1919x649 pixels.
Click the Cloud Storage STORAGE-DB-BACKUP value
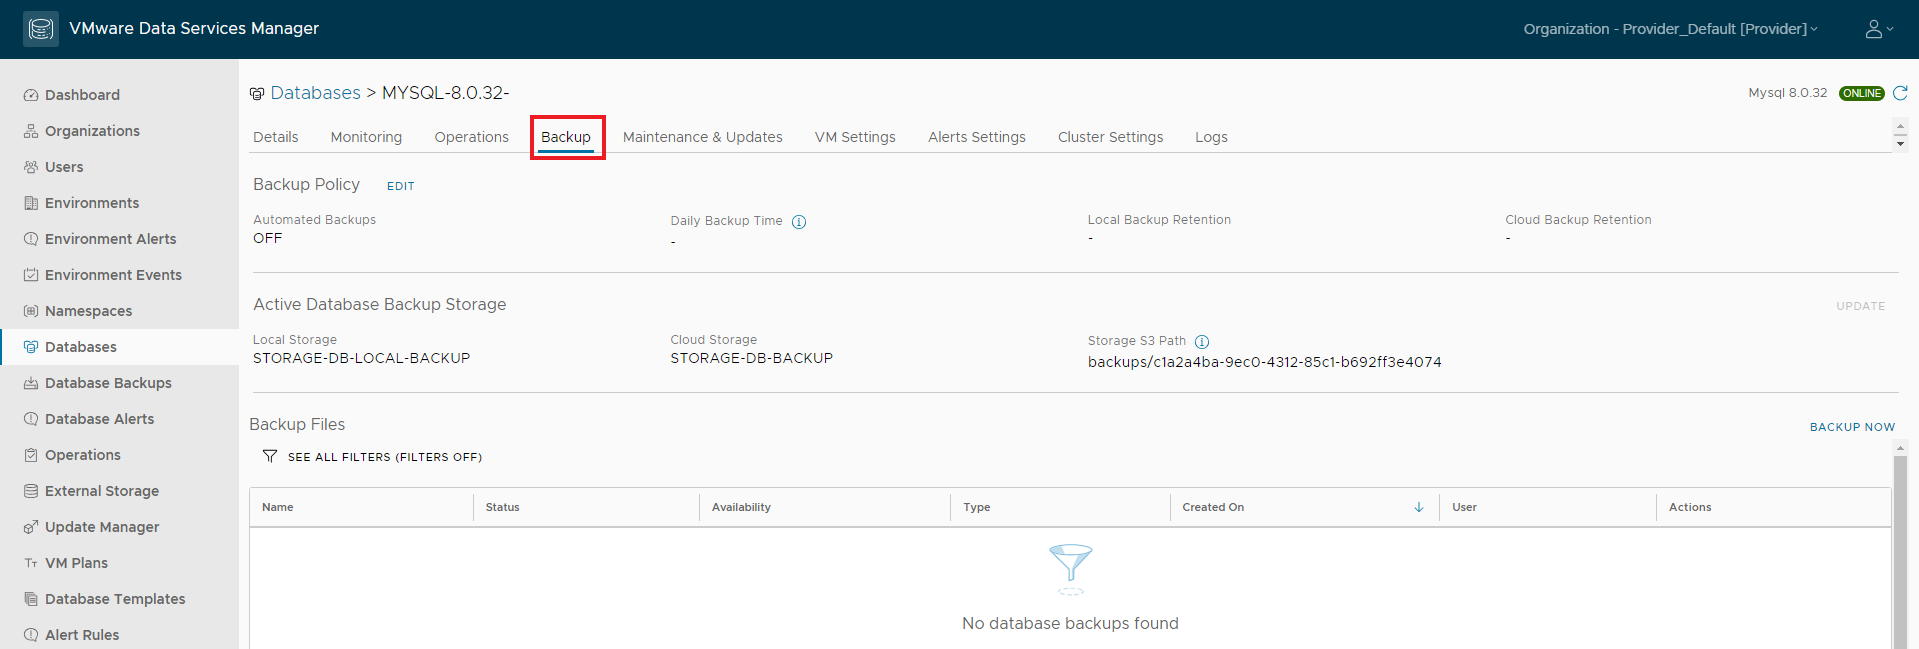click(x=751, y=358)
